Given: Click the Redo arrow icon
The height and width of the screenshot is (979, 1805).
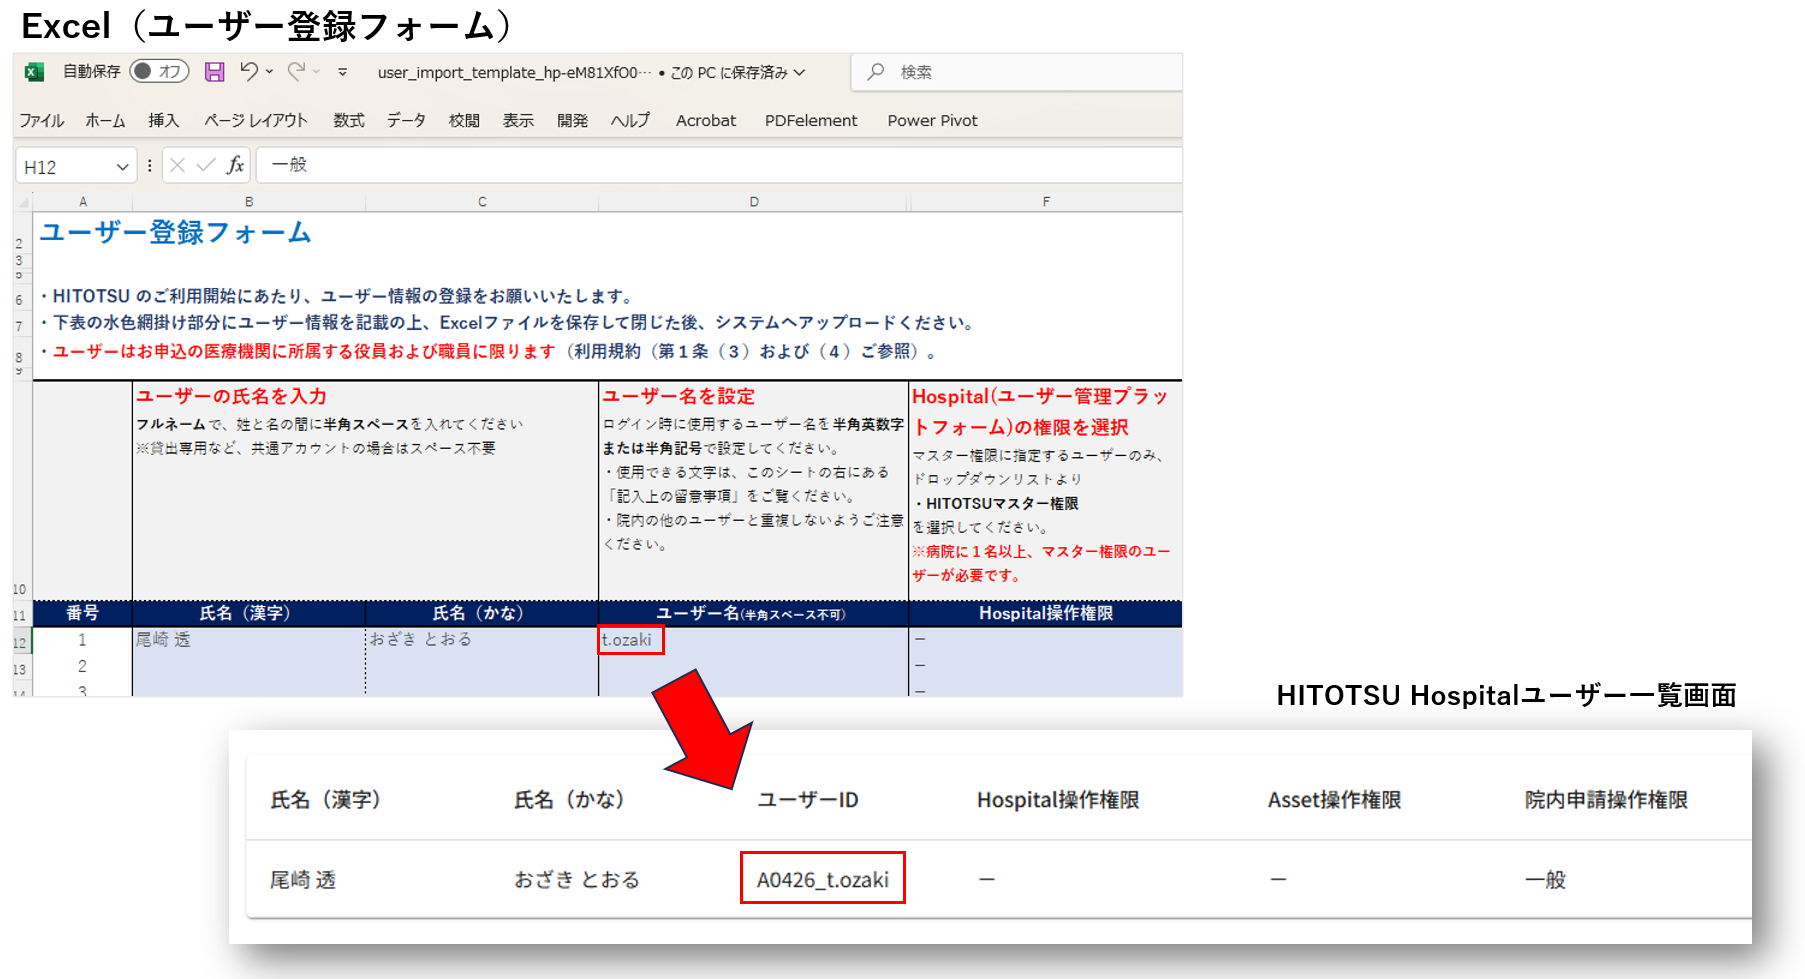Looking at the screenshot, I should coord(296,71).
